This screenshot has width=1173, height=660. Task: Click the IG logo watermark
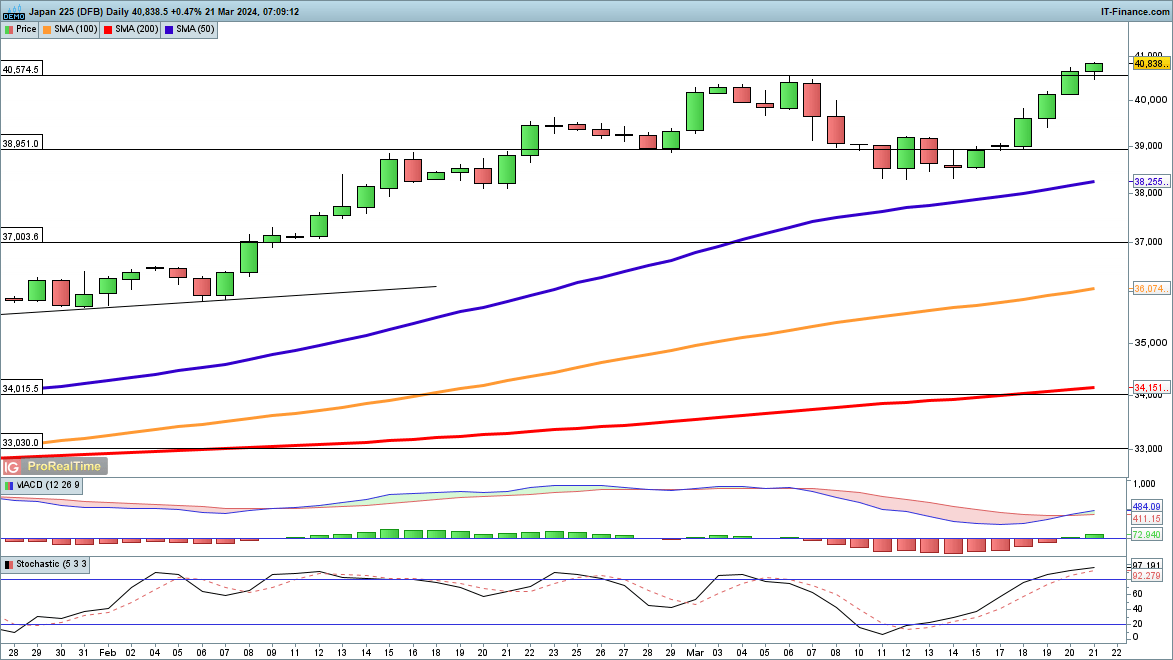[13, 466]
